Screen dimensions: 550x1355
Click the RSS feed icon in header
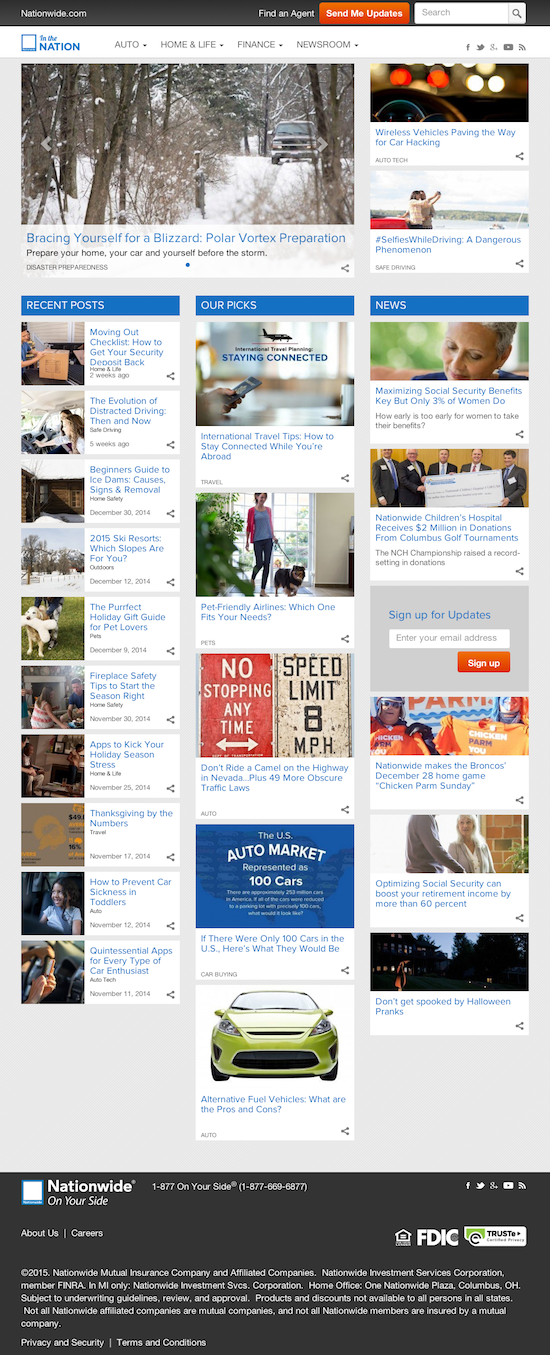pos(522,47)
